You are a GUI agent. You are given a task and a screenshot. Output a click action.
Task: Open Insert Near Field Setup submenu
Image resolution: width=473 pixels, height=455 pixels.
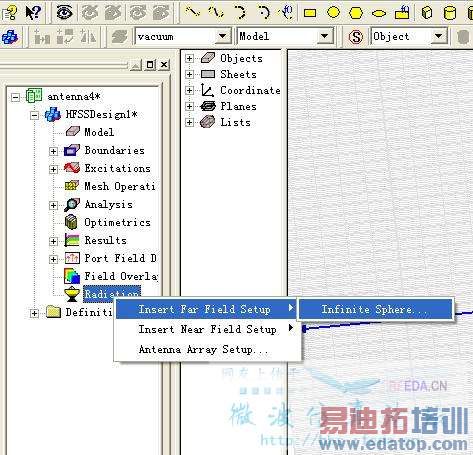click(207, 329)
